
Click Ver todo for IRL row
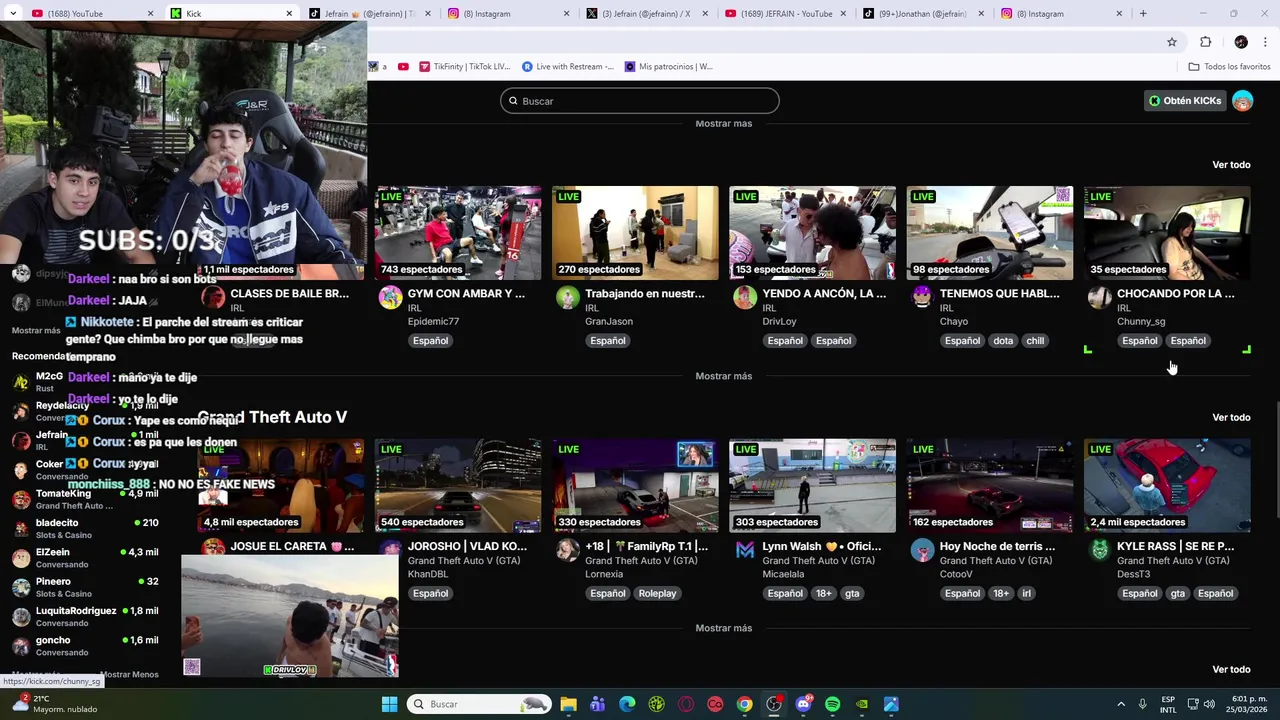tap(1231, 165)
